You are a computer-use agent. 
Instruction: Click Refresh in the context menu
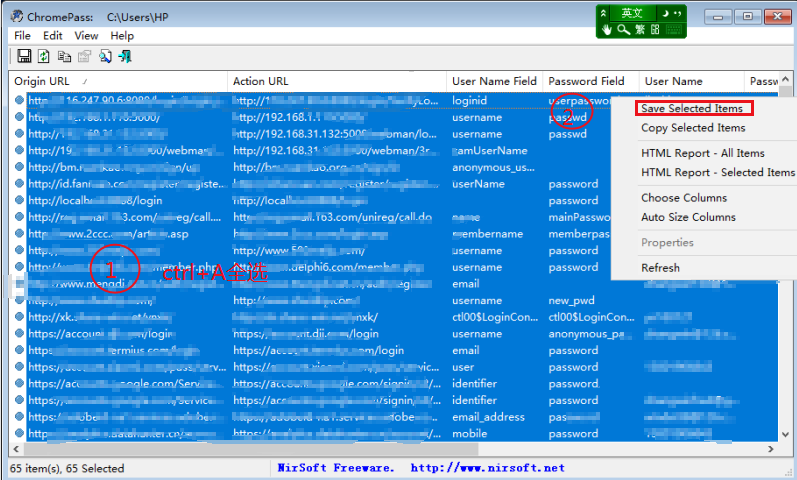pyautogui.click(x=660, y=268)
